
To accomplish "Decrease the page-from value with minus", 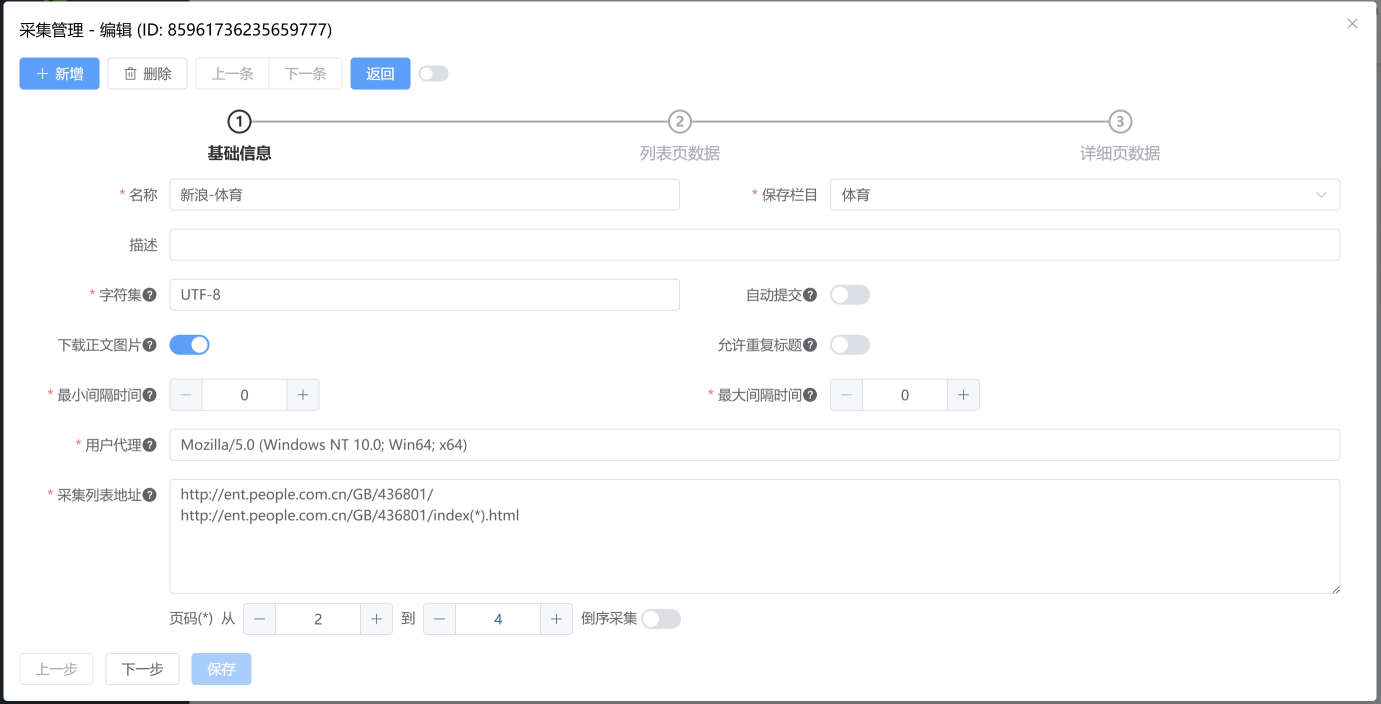I will (259, 619).
